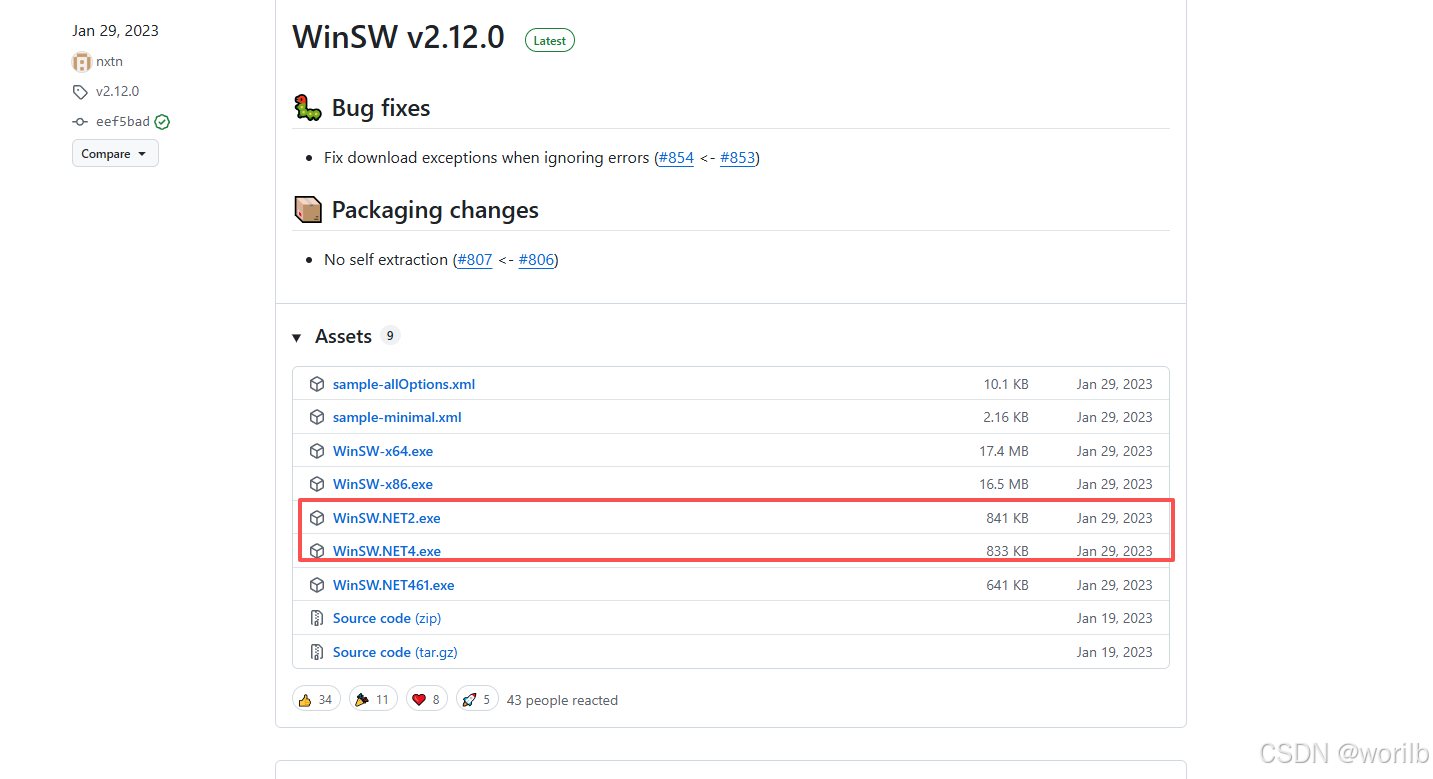React with the party popper emoji showing 11
This screenshot has width=1433, height=779.
click(374, 699)
